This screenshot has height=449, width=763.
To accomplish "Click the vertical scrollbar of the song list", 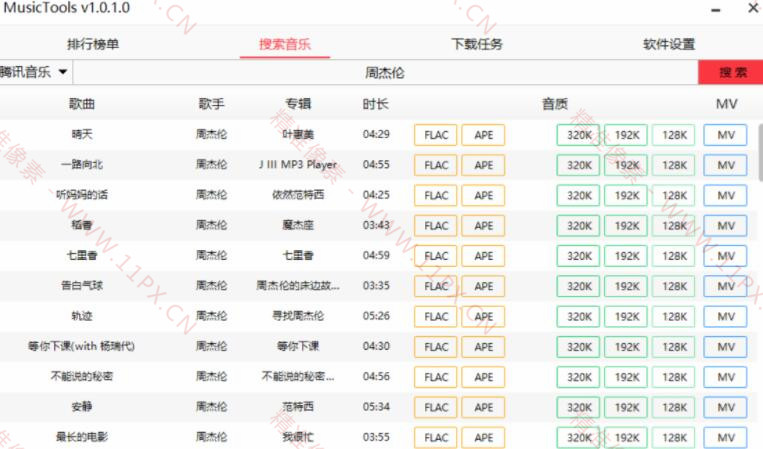I will tap(760, 152).
